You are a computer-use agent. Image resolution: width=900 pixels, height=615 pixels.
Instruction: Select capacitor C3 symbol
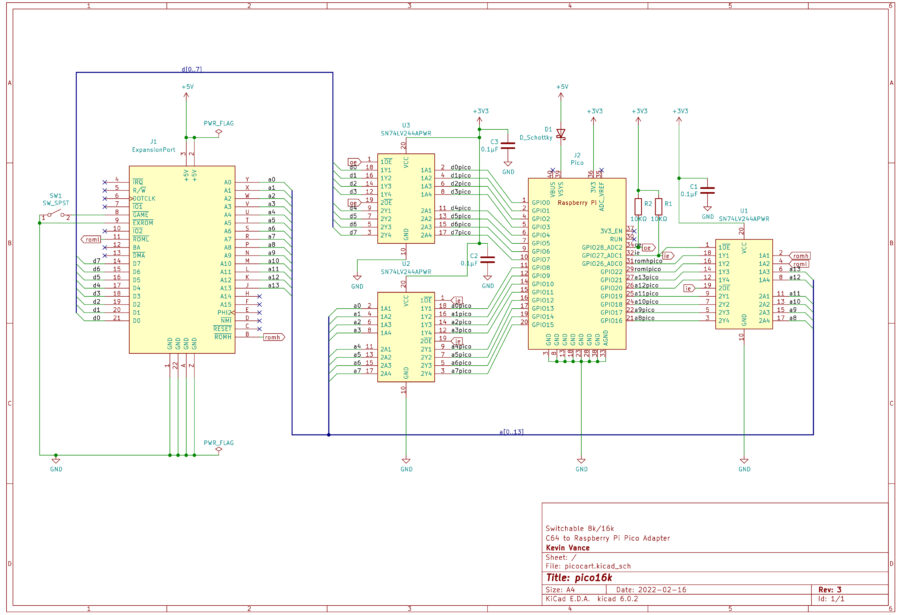point(508,145)
